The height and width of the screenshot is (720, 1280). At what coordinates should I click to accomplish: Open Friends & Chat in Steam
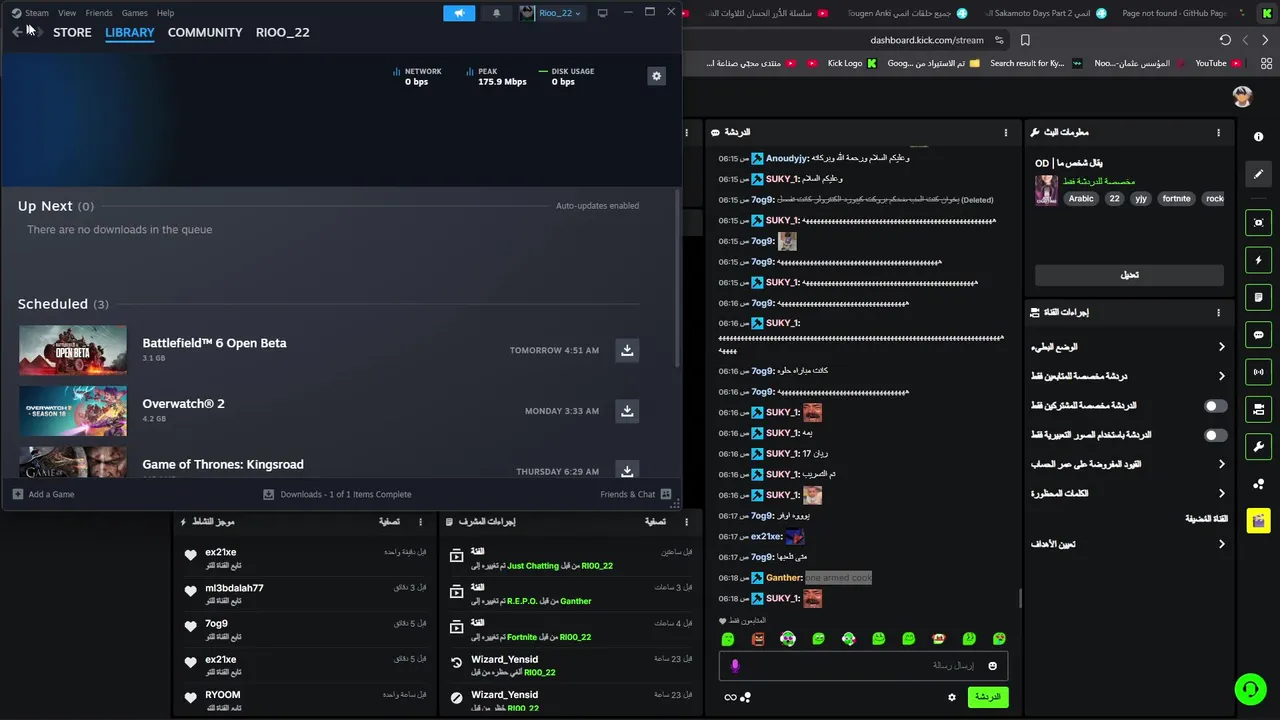(636, 494)
